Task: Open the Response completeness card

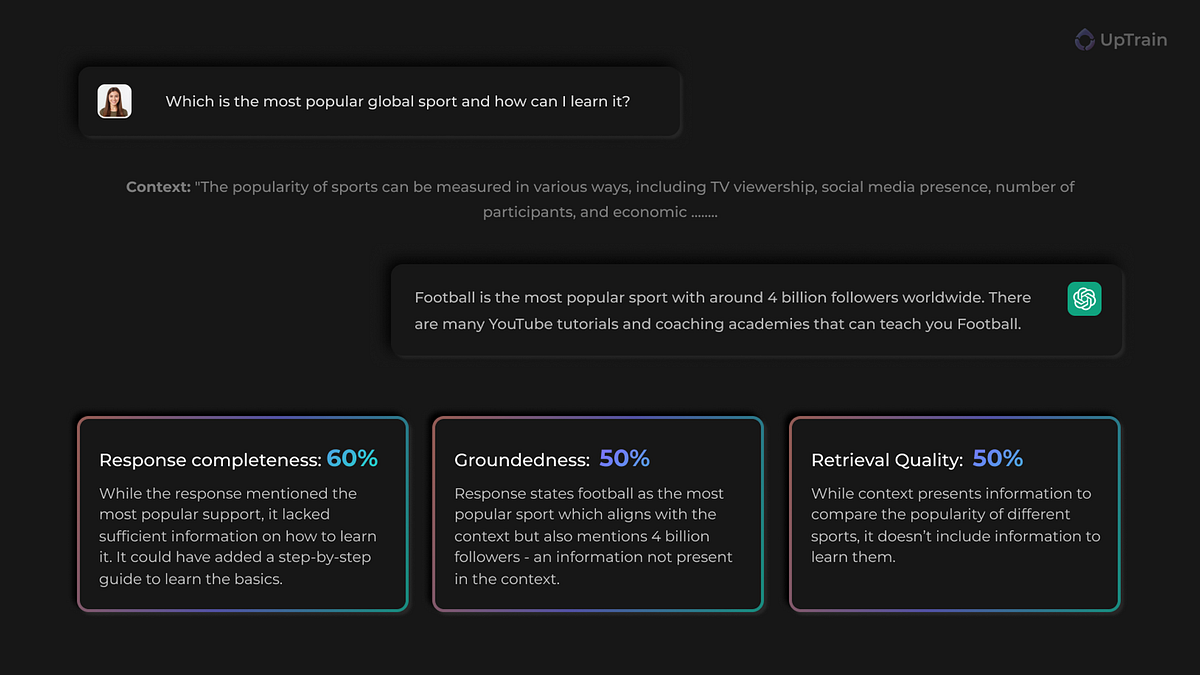Action: (x=243, y=514)
